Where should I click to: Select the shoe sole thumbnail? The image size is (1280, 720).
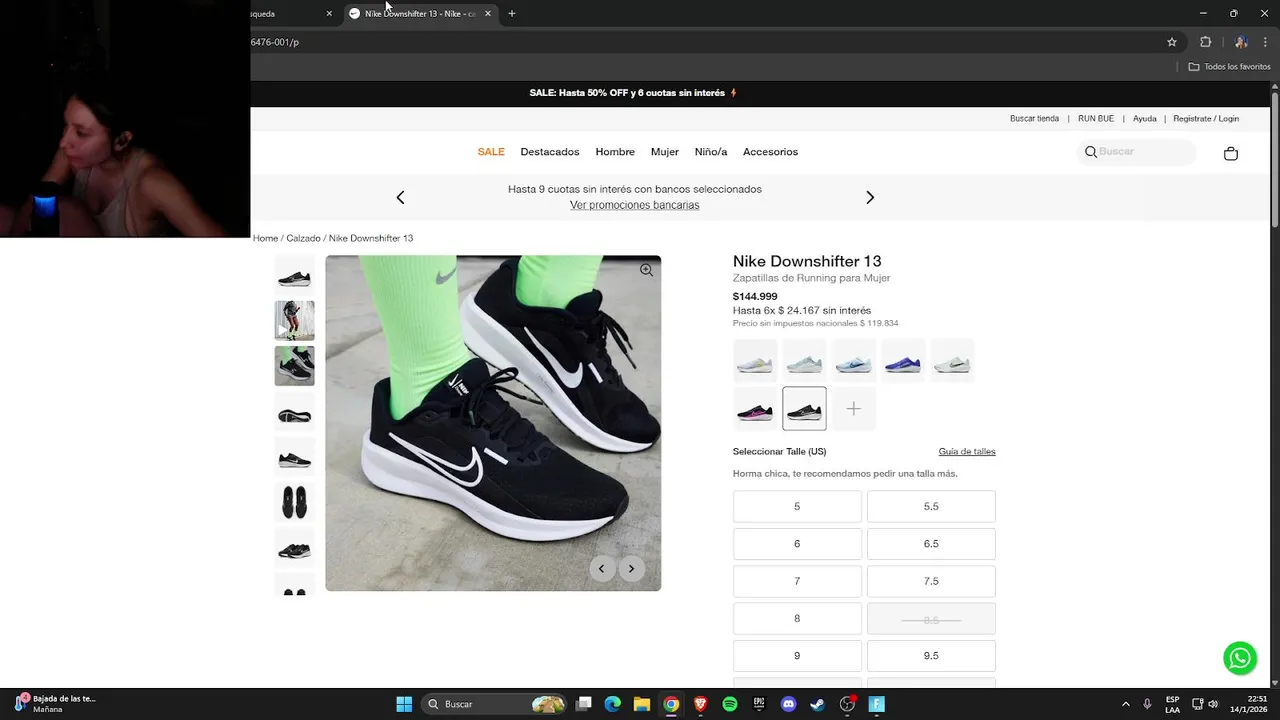click(x=294, y=411)
